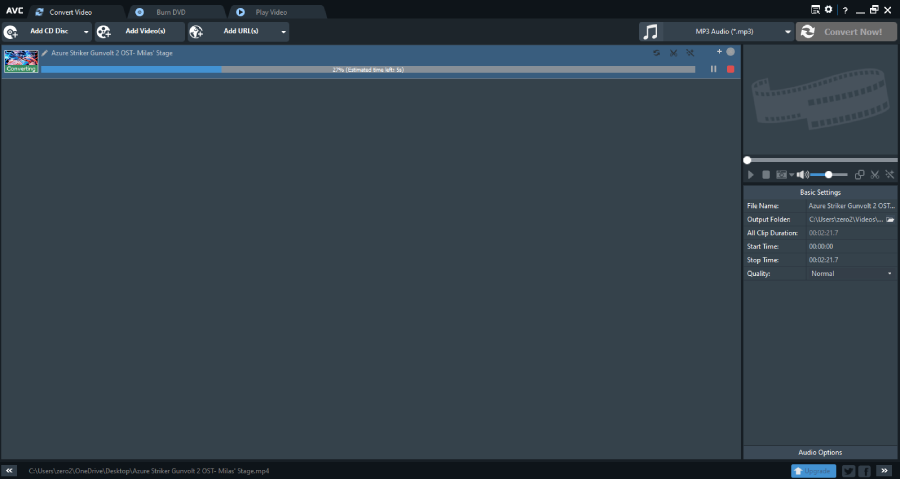
Task: Expand the Add CD Disc dropdown arrow
Action: pos(86,32)
